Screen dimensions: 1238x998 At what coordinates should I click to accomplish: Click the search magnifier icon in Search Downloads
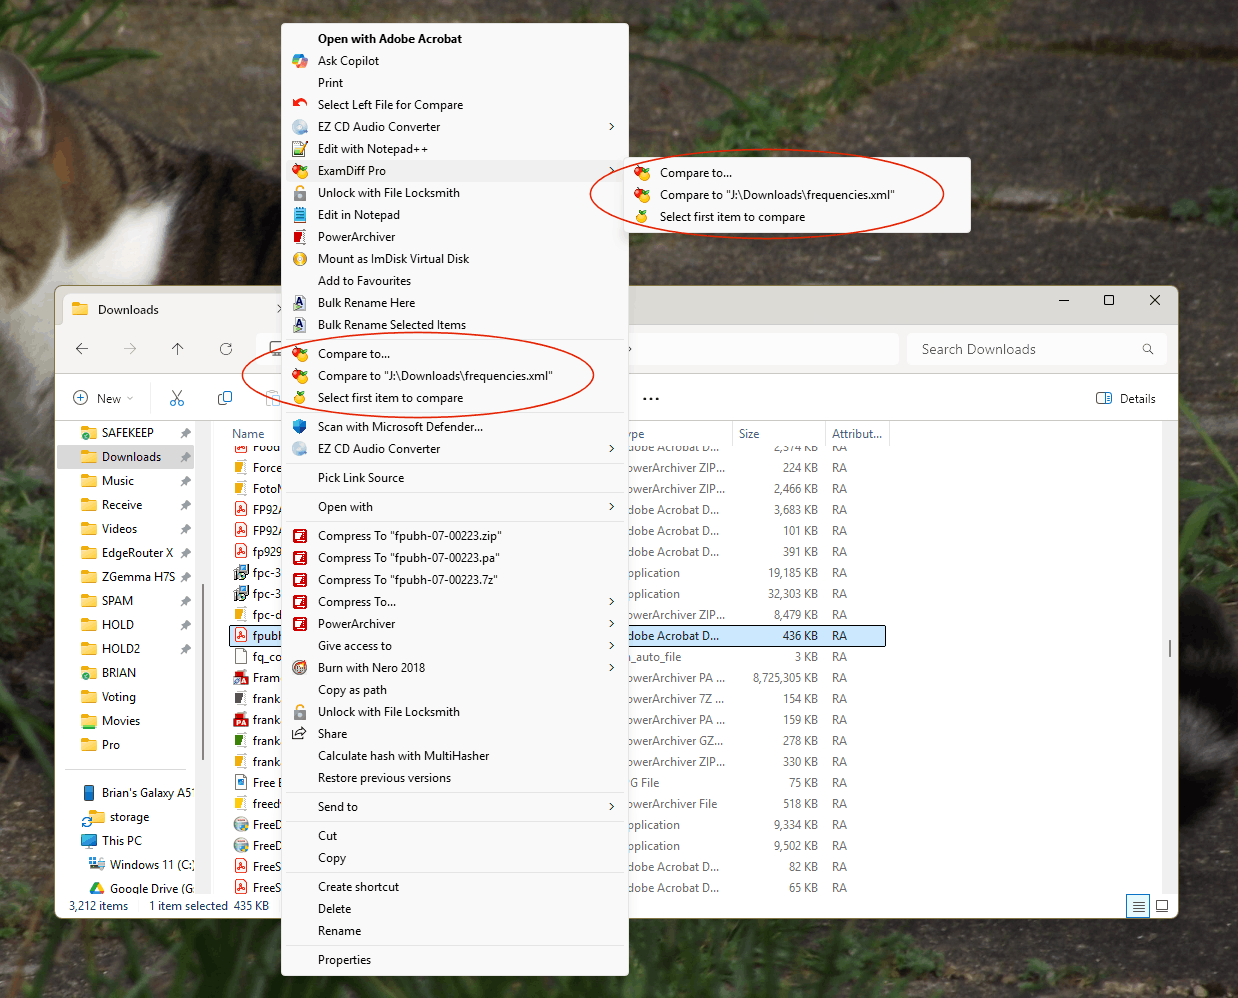(x=1148, y=349)
